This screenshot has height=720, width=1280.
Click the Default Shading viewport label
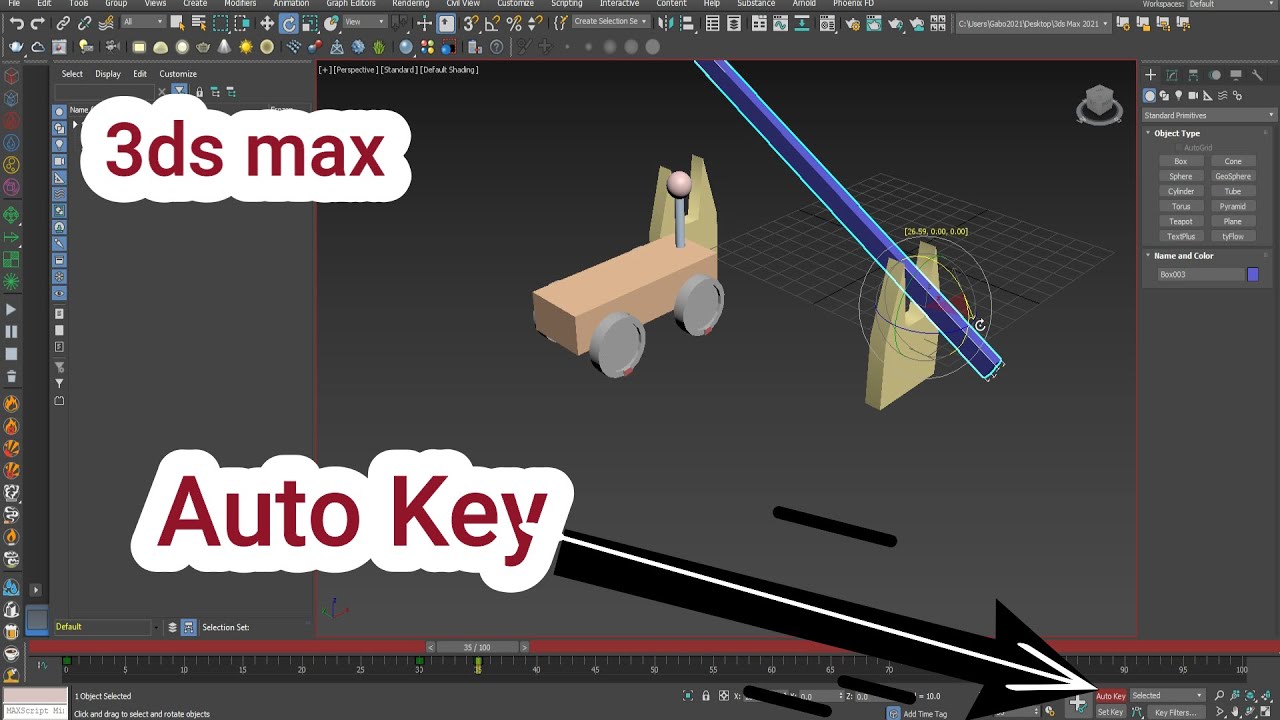click(449, 70)
